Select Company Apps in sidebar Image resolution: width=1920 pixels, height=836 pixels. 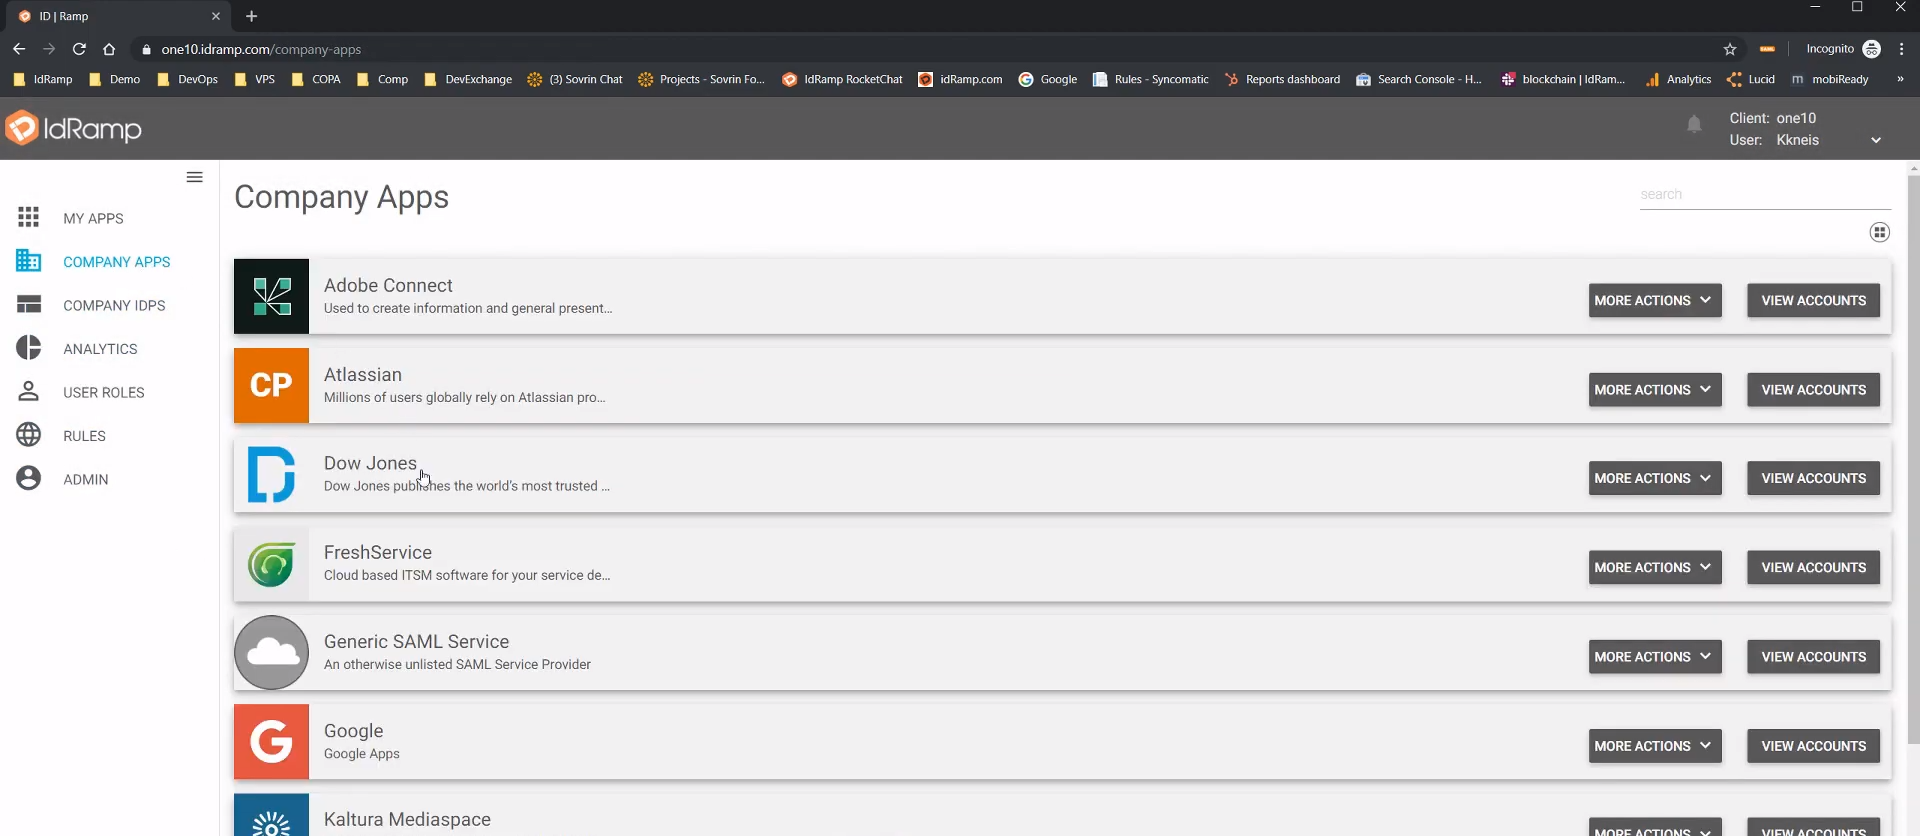tap(116, 262)
